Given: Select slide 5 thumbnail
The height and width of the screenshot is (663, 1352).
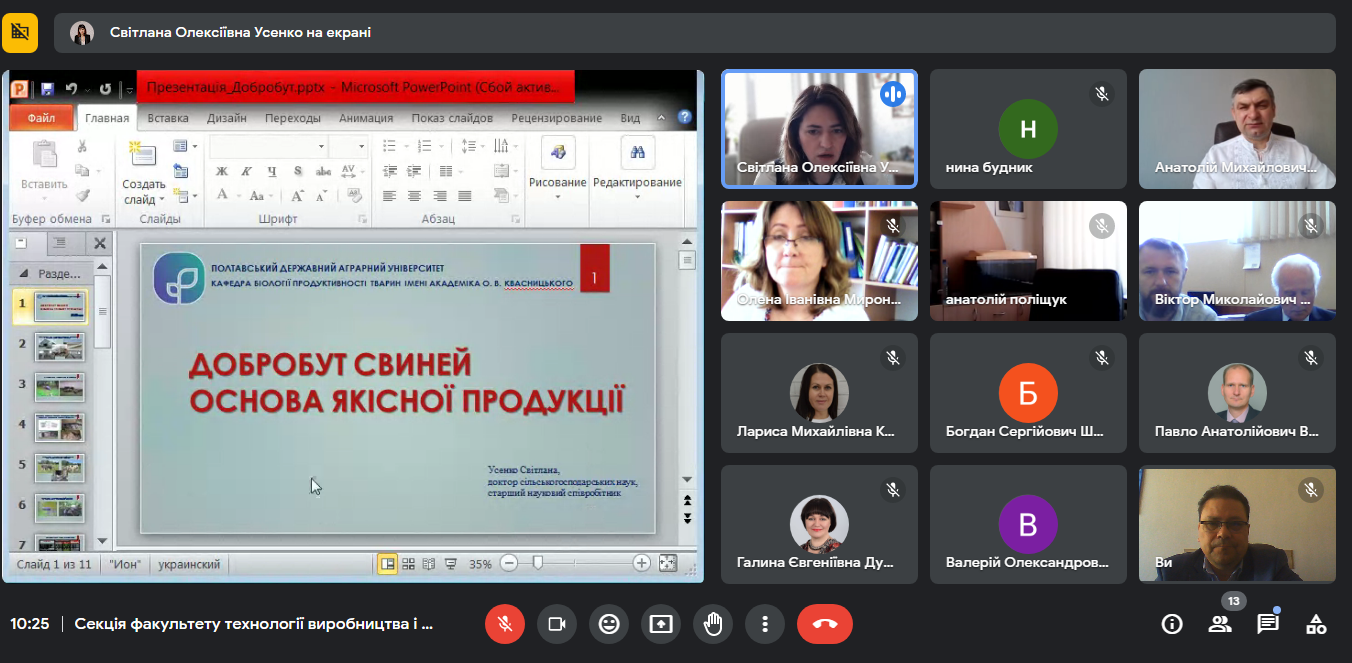Looking at the screenshot, I should click(x=60, y=467).
